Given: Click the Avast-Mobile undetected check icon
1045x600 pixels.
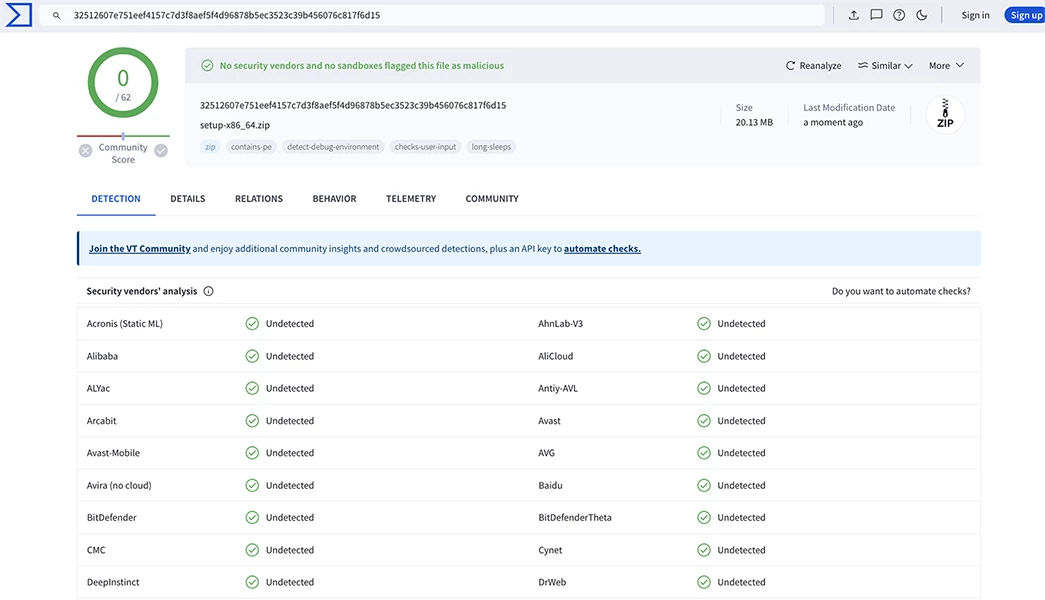Looking at the screenshot, I should tap(252, 453).
